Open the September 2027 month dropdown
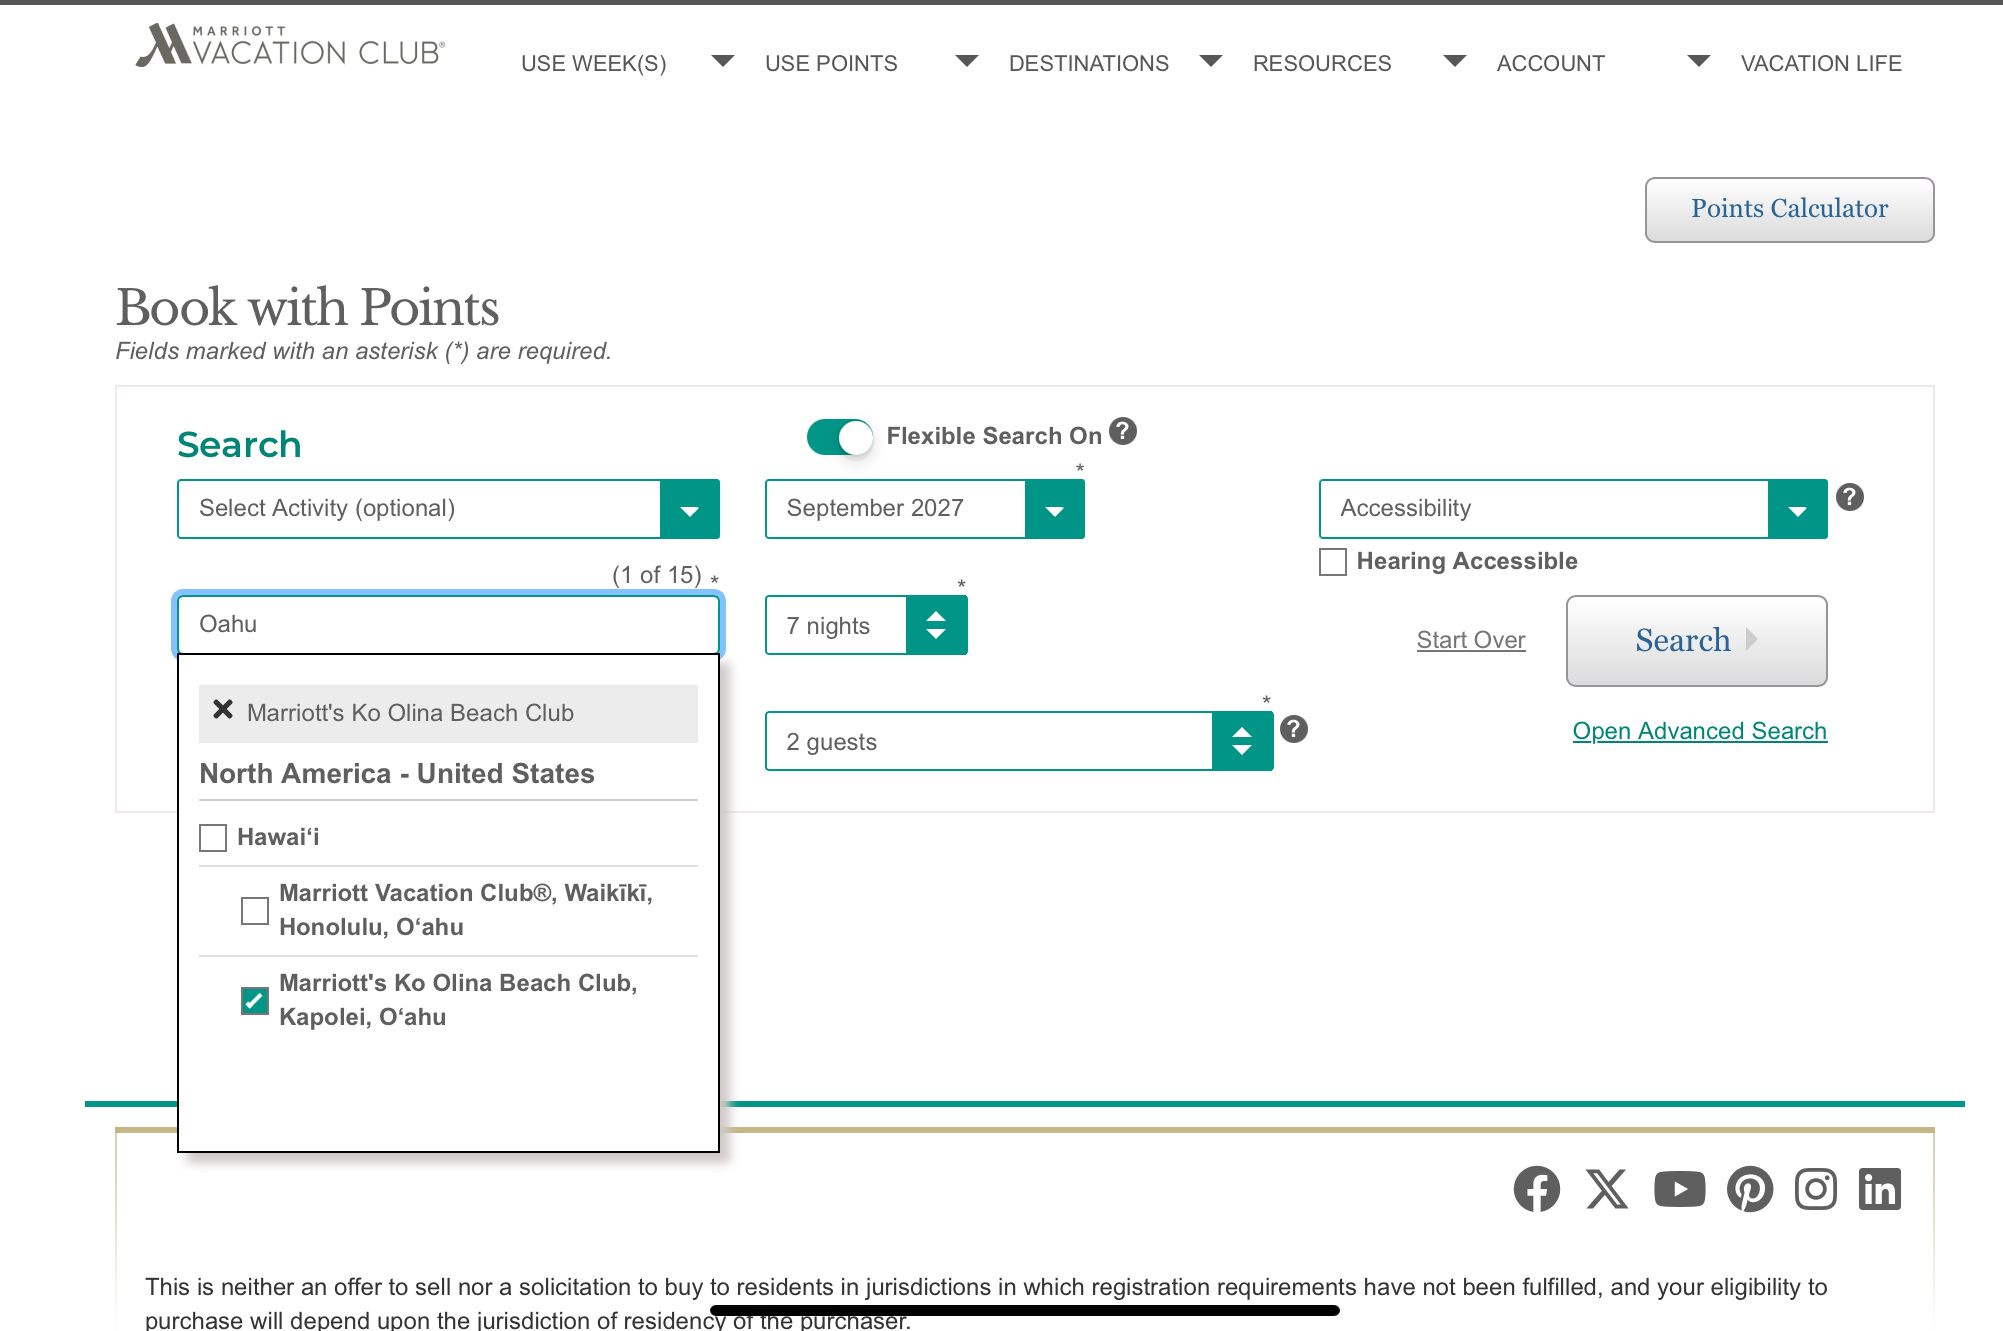 pyautogui.click(x=925, y=509)
